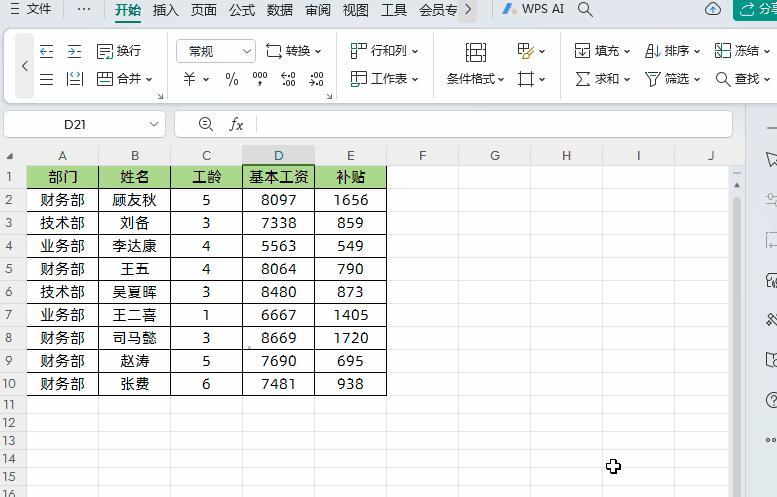The image size is (777, 497).
Task: Switch to the 工具 tab
Action: pos(393,10)
